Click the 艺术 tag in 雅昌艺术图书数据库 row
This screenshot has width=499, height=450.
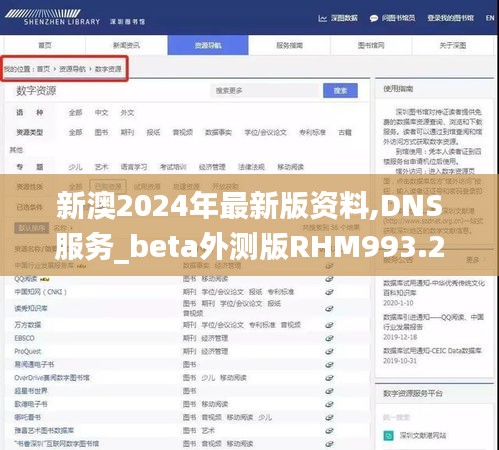point(208,431)
